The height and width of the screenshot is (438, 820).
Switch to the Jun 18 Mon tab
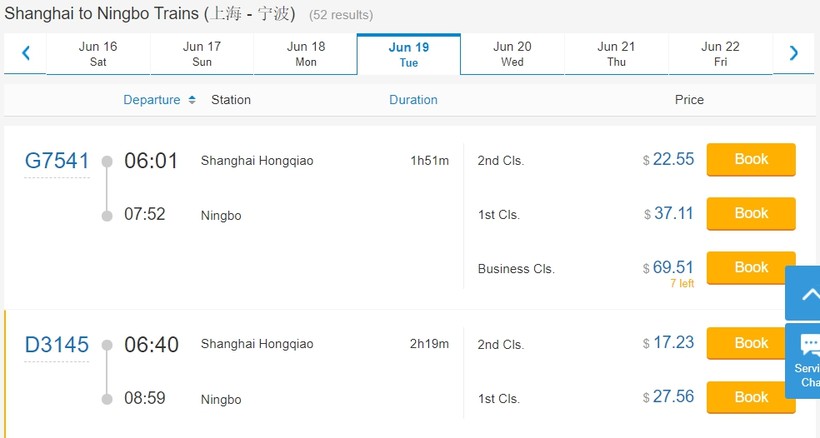point(306,54)
